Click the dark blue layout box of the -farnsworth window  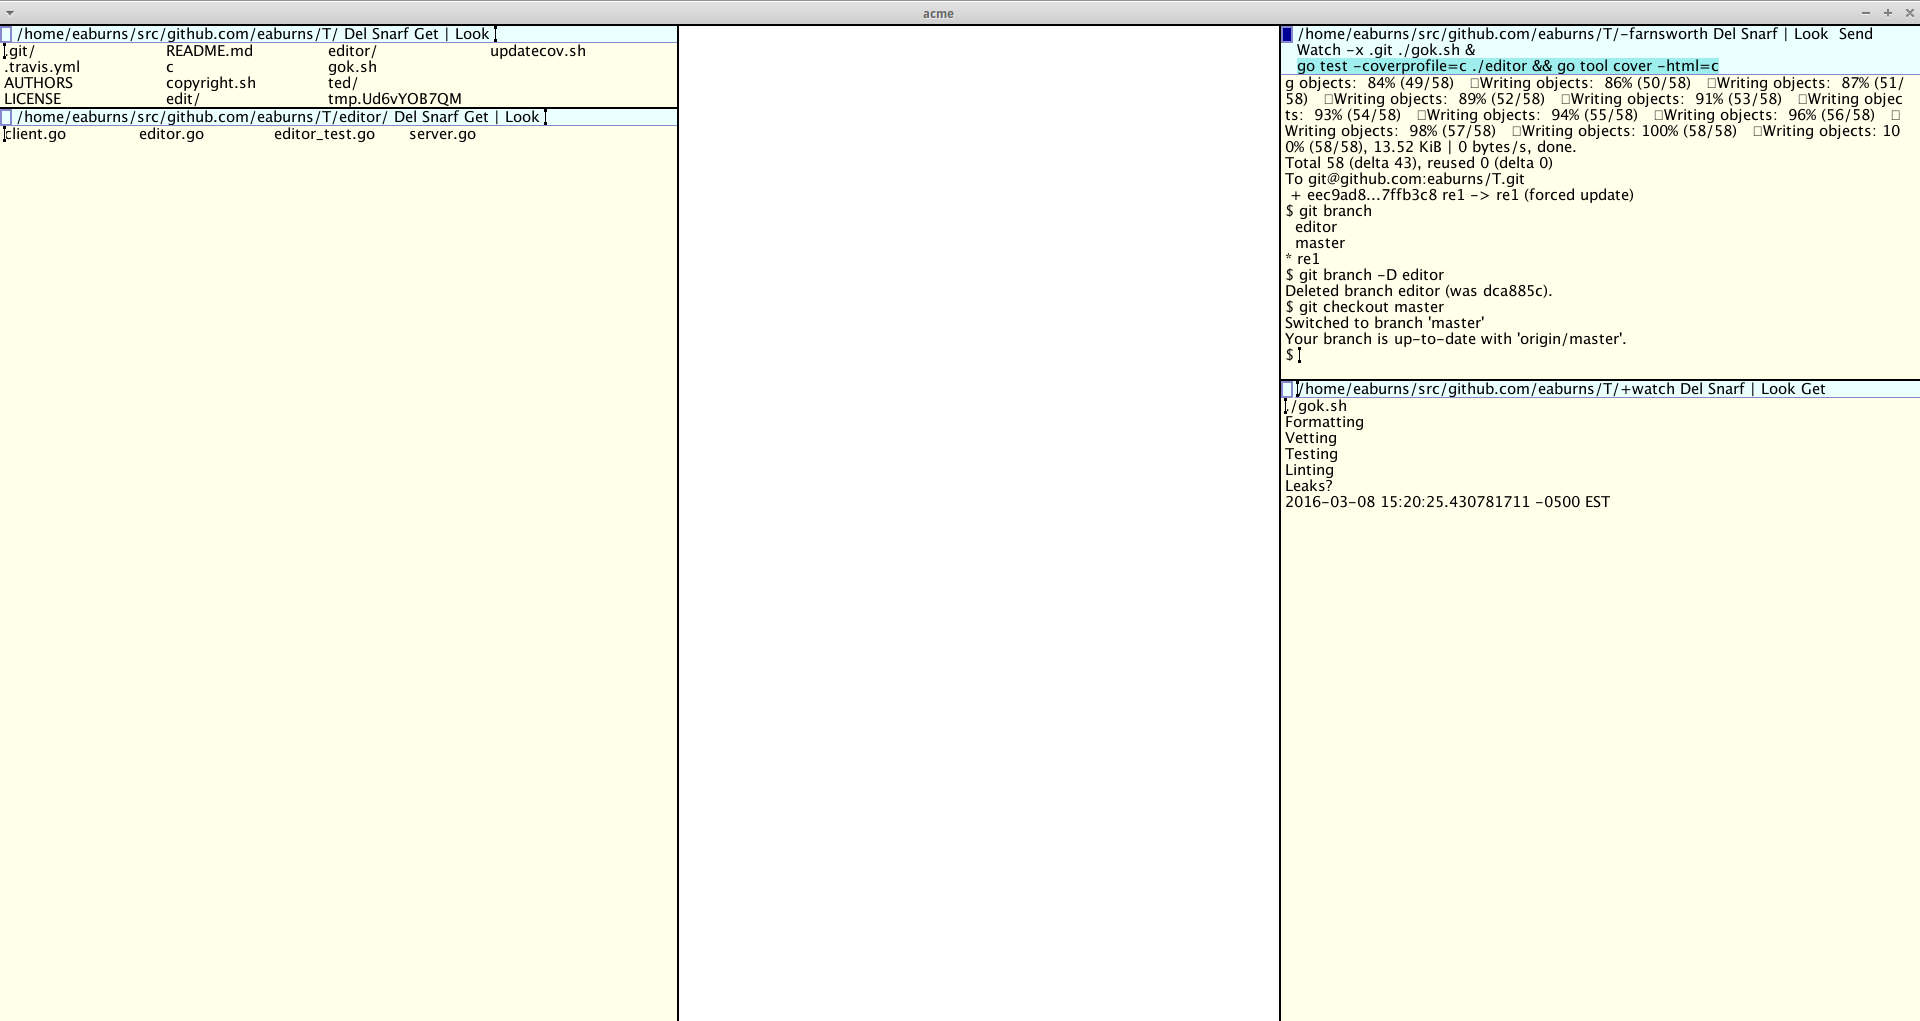[x=1287, y=34]
